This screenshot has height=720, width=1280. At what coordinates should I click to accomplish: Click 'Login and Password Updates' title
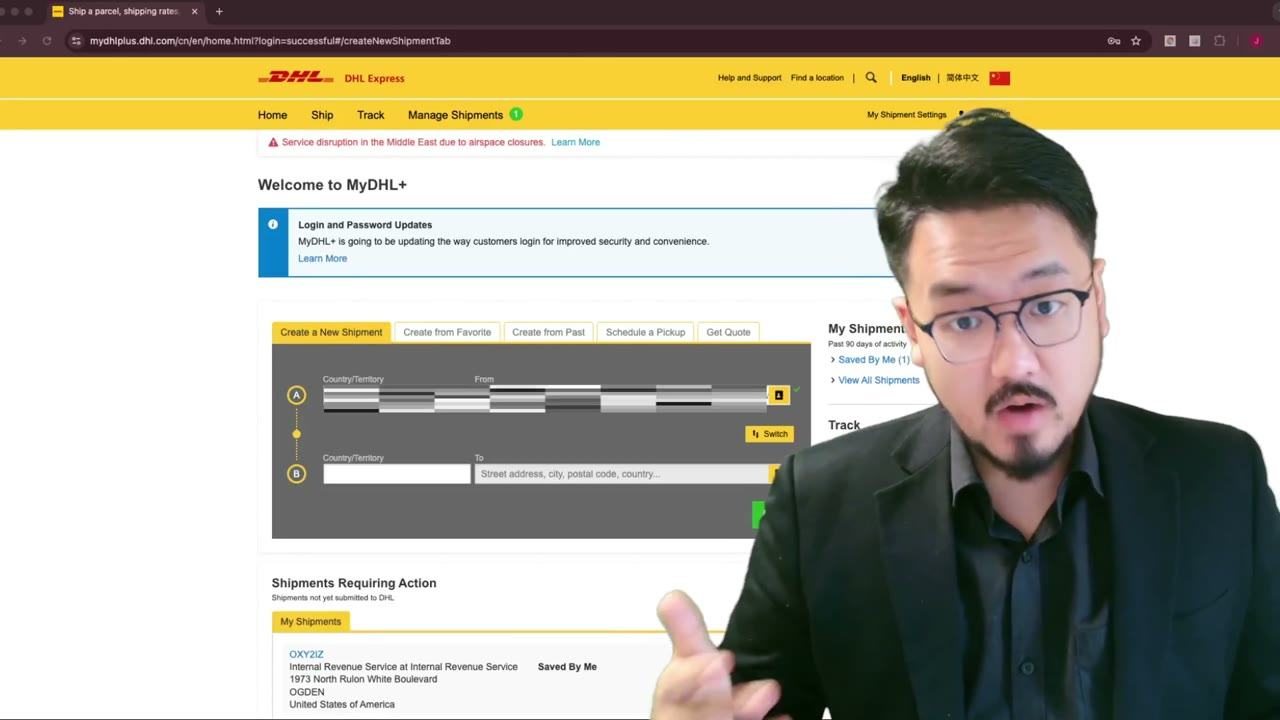click(365, 225)
